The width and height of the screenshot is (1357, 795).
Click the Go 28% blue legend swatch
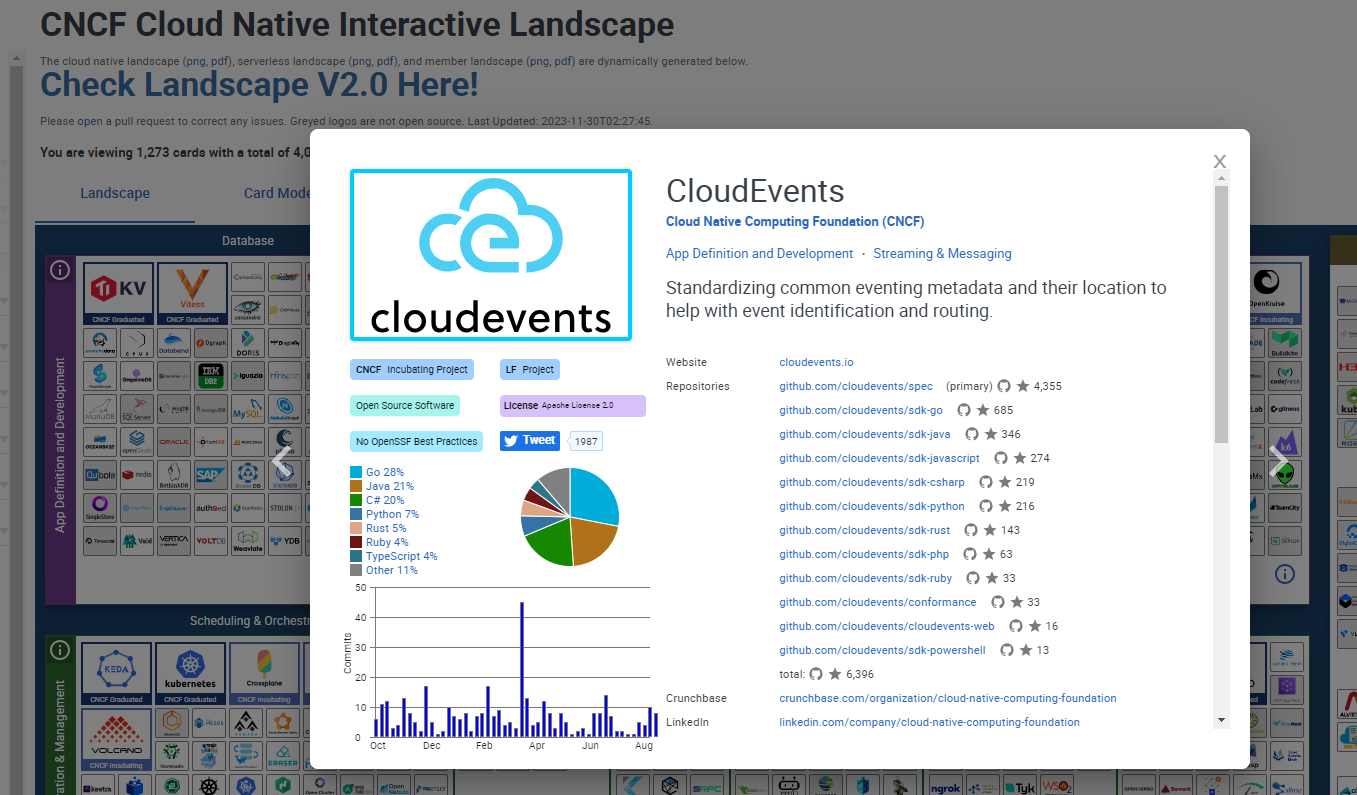(356, 472)
